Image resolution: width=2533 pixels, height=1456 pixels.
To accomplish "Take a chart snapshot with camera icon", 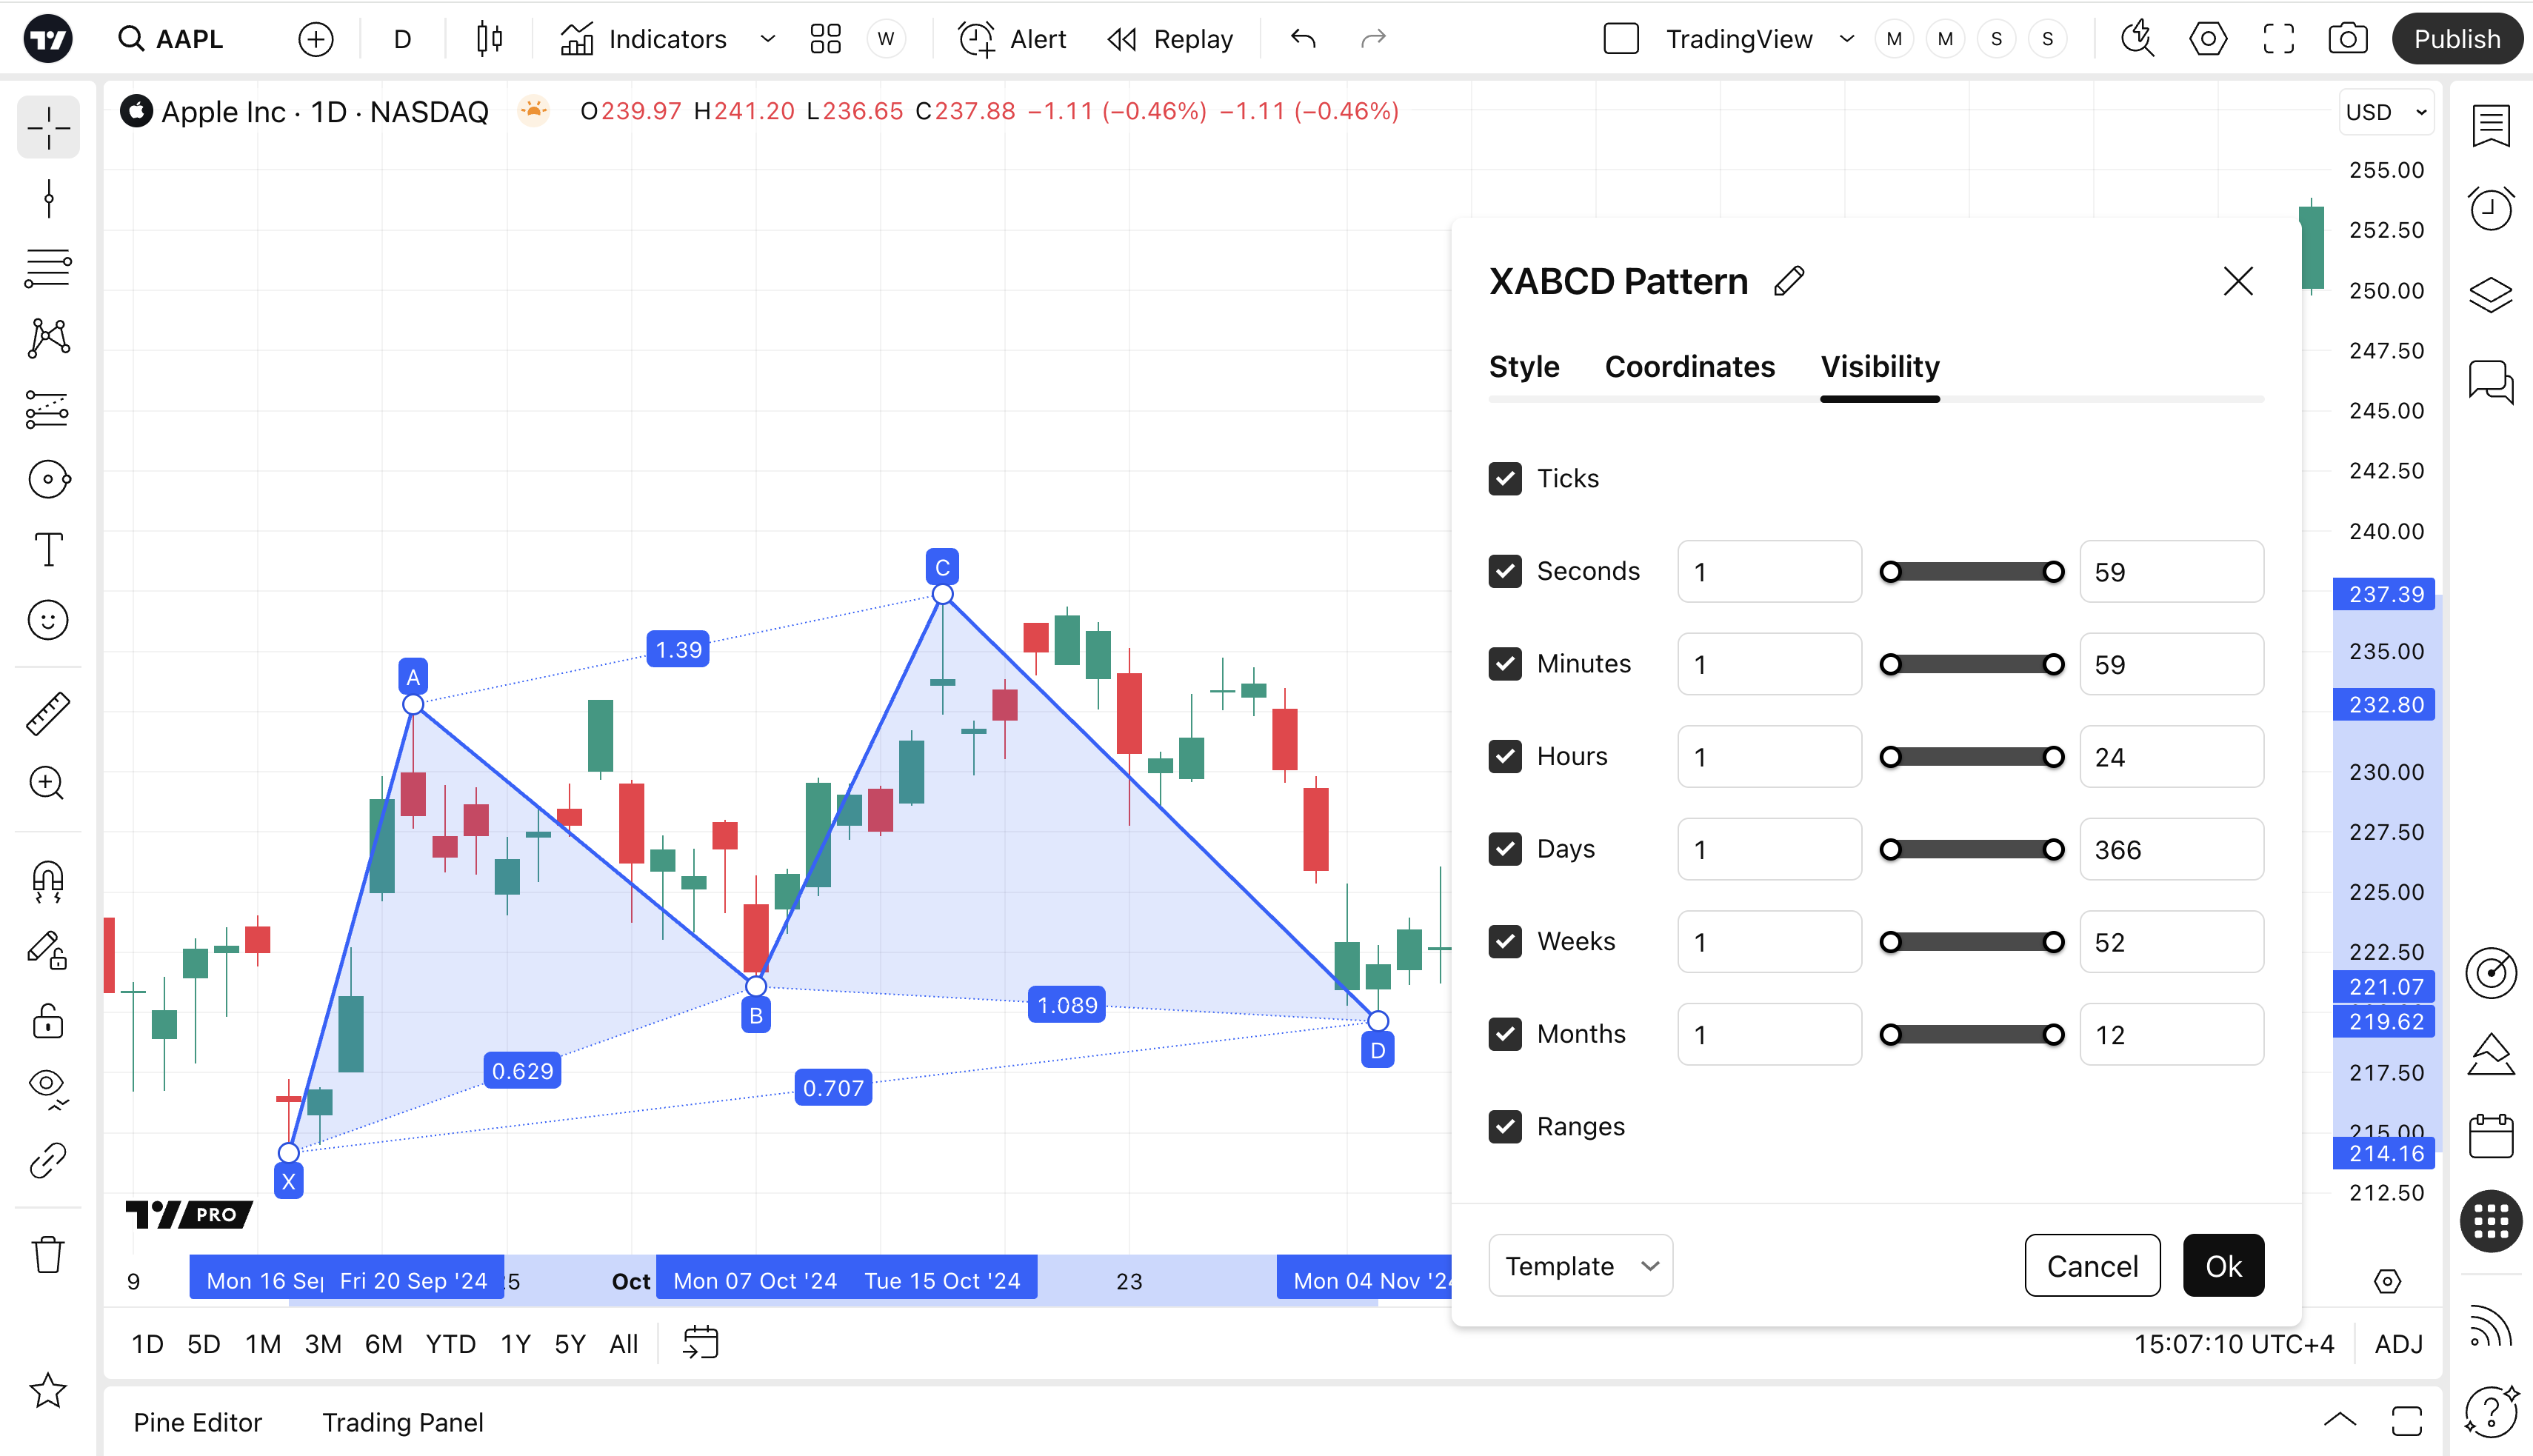I will click(2347, 39).
